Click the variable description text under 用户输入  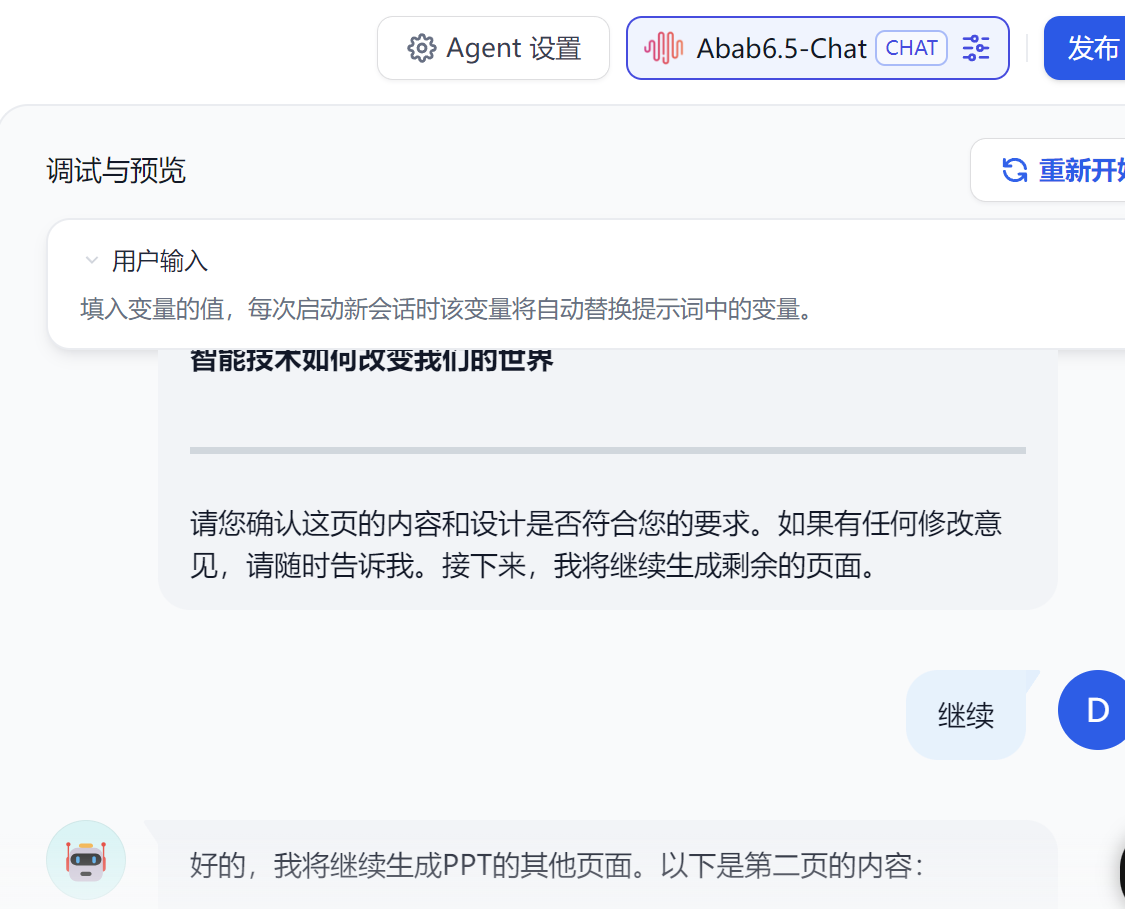click(446, 310)
